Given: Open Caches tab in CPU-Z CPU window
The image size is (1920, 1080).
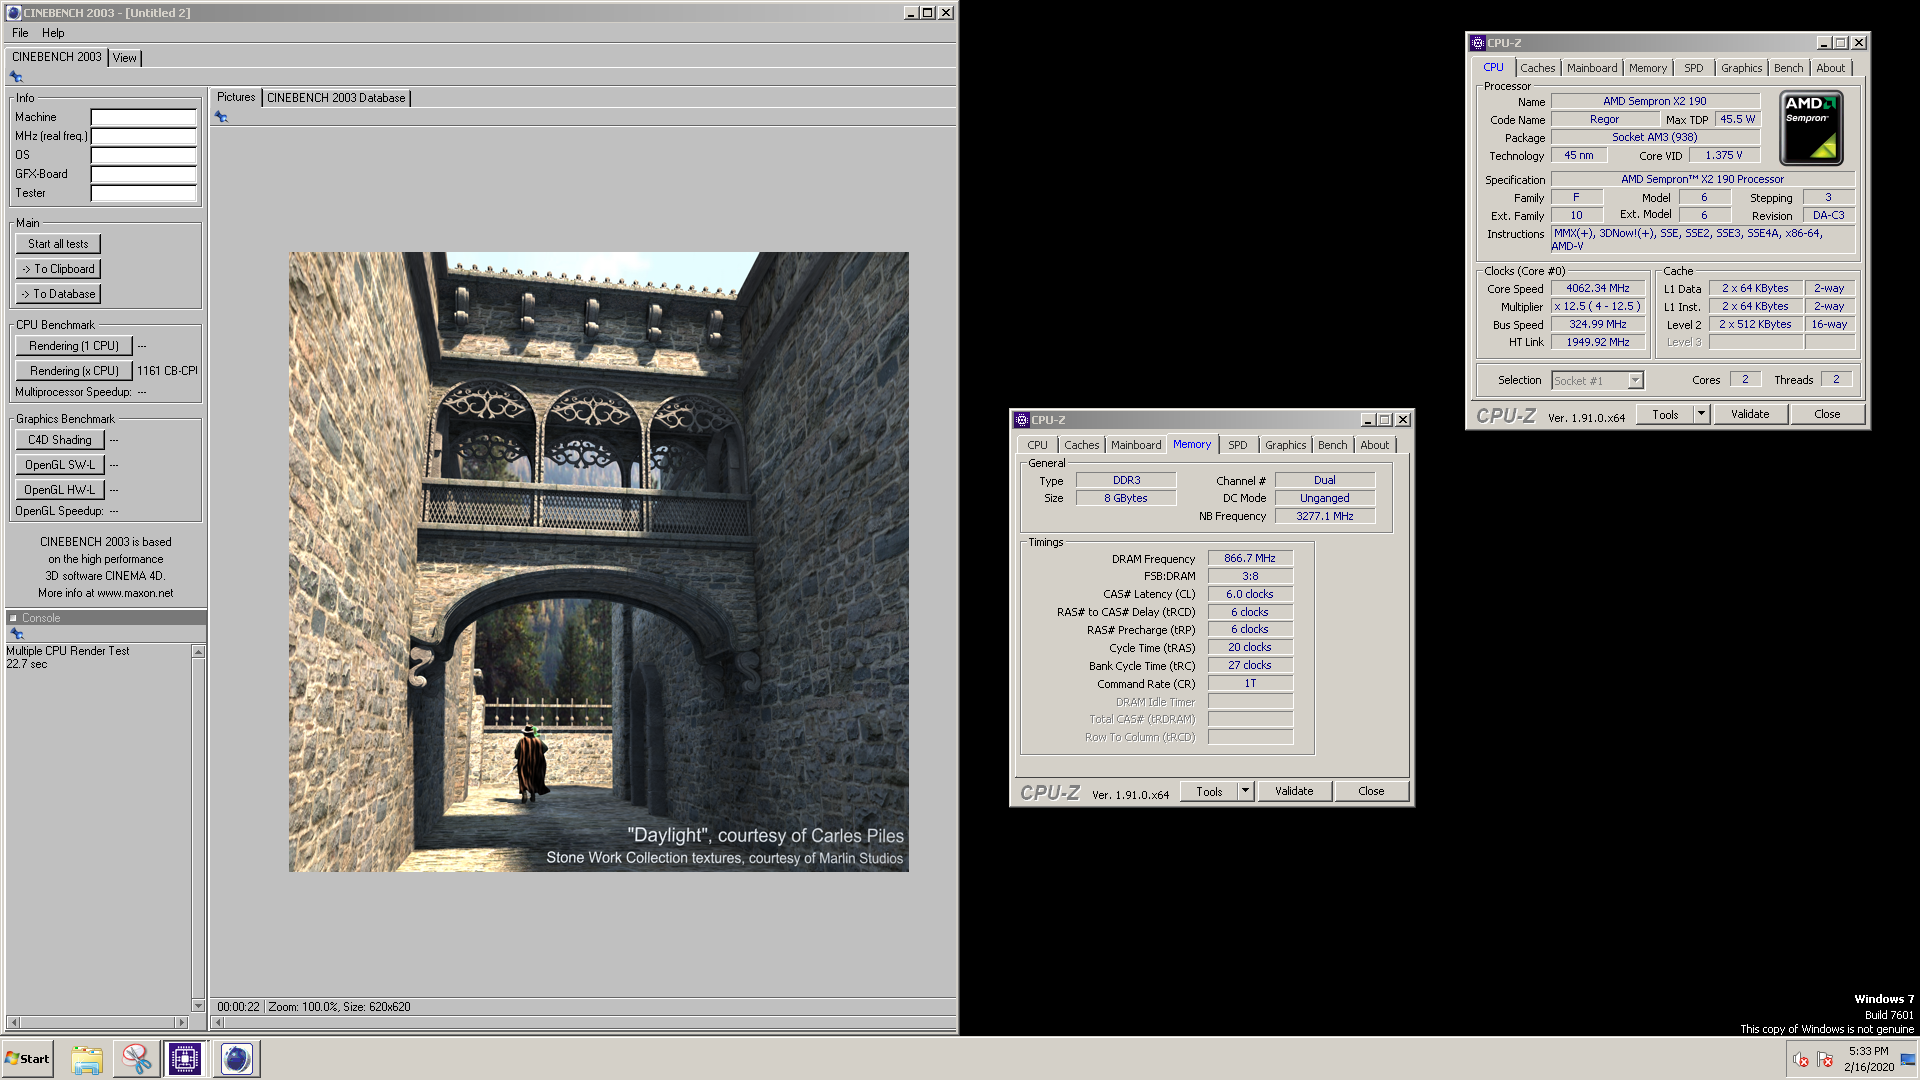Looking at the screenshot, I should pyautogui.click(x=1538, y=68).
